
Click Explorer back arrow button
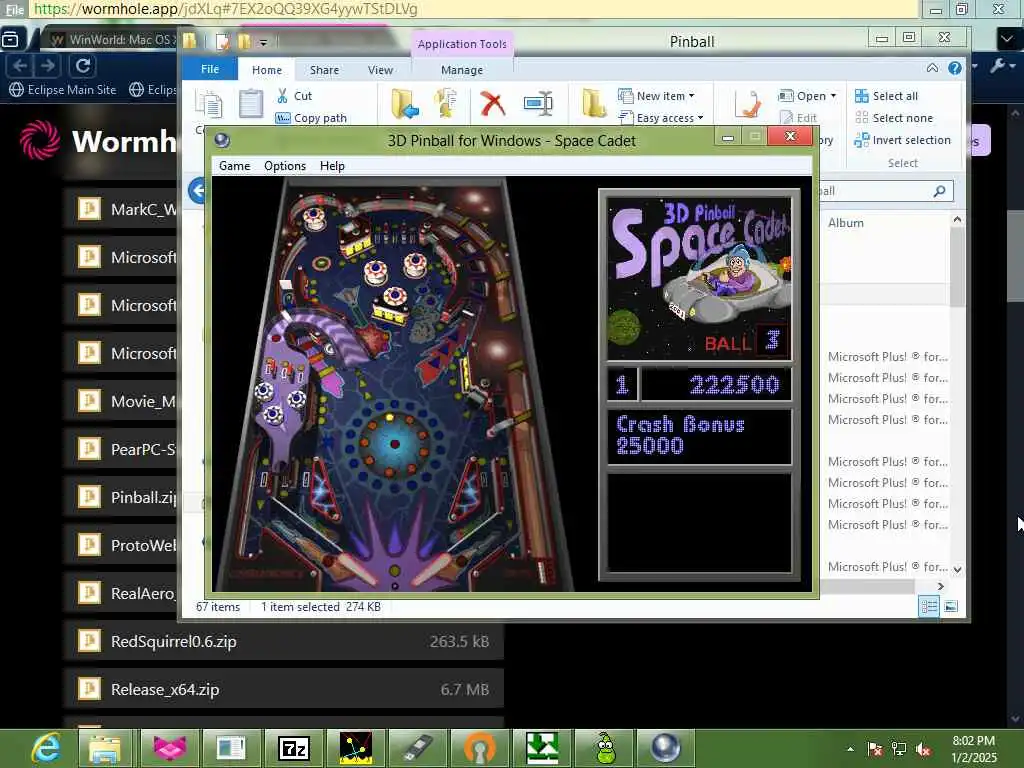pyautogui.click(x=198, y=191)
